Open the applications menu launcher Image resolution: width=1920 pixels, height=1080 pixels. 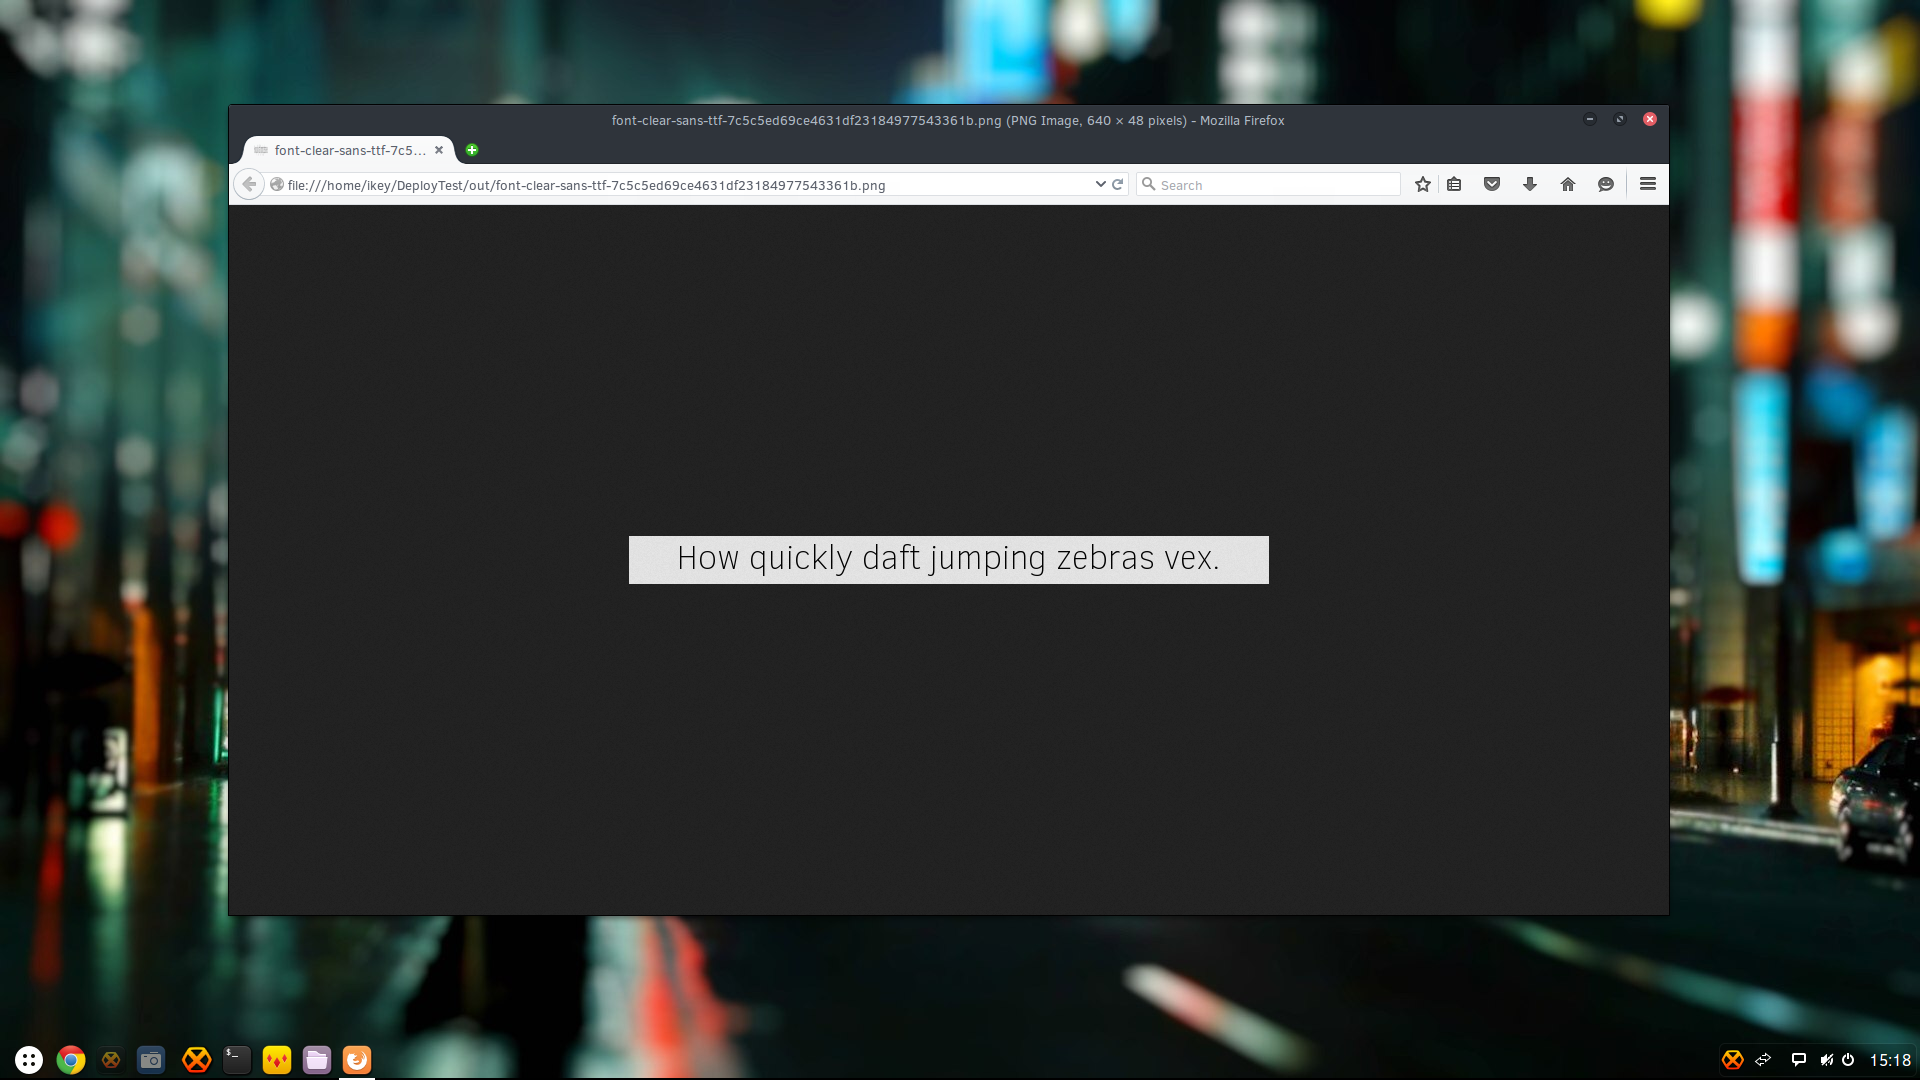point(29,1060)
